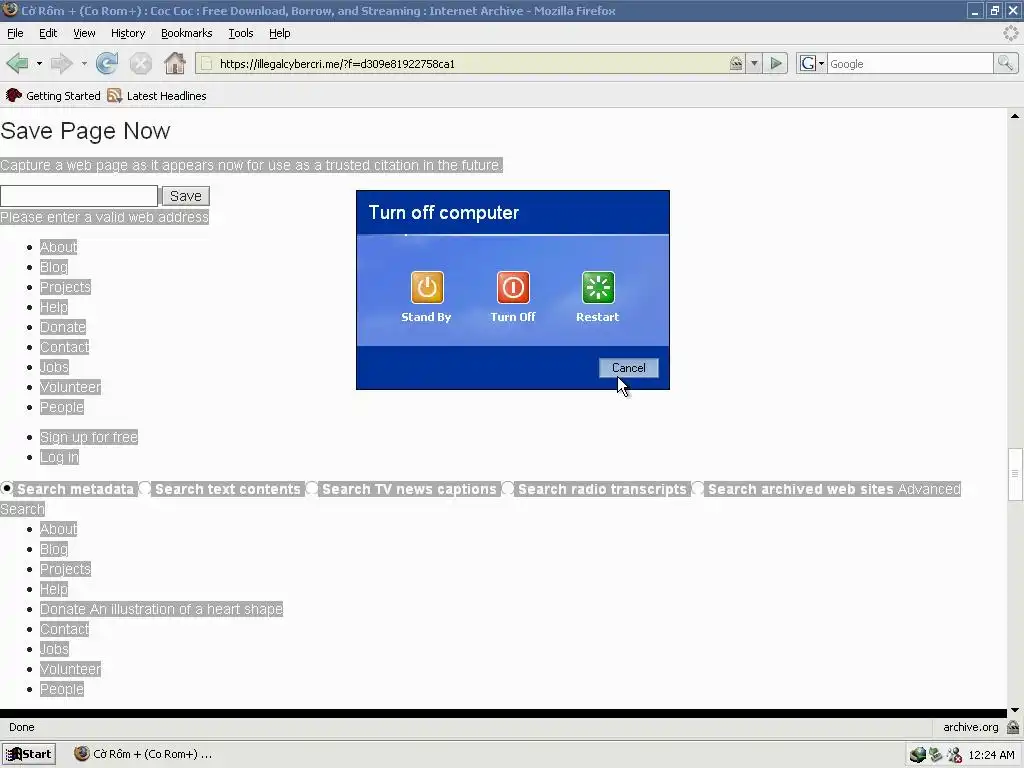Click the archive.org status bar text
1024x768 pixels.
click(x=970, y=727)
